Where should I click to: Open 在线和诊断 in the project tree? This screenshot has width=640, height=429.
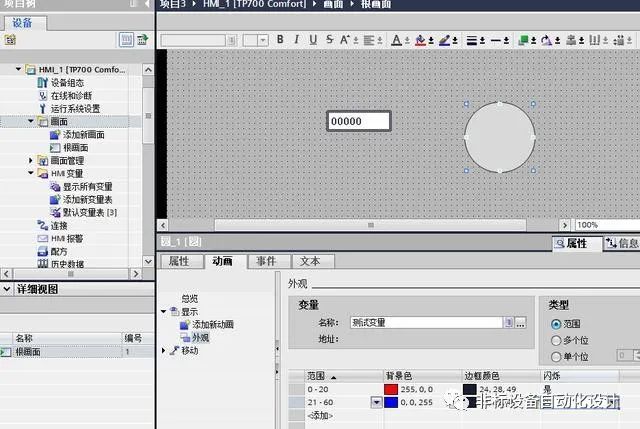pyautogui.click(x=71, y=96)
